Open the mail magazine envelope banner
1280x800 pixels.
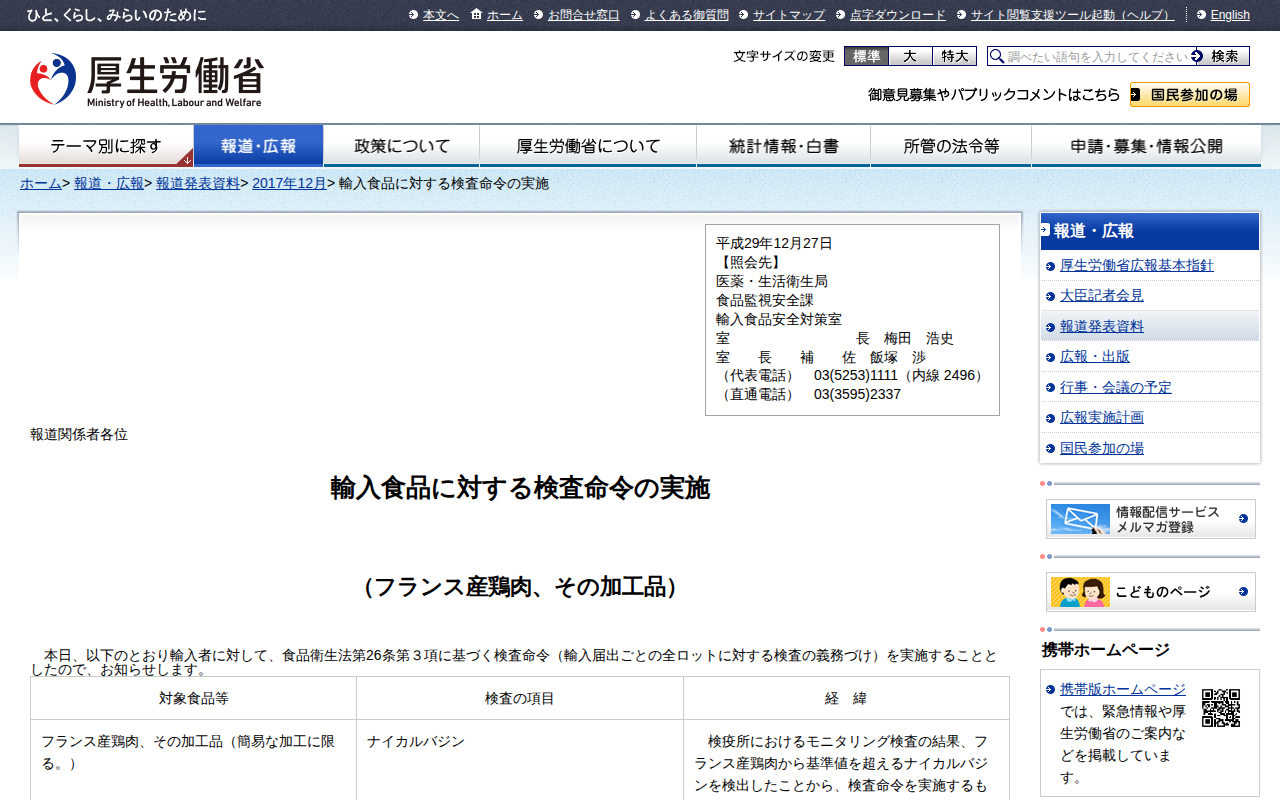[x=1150, y=519]
